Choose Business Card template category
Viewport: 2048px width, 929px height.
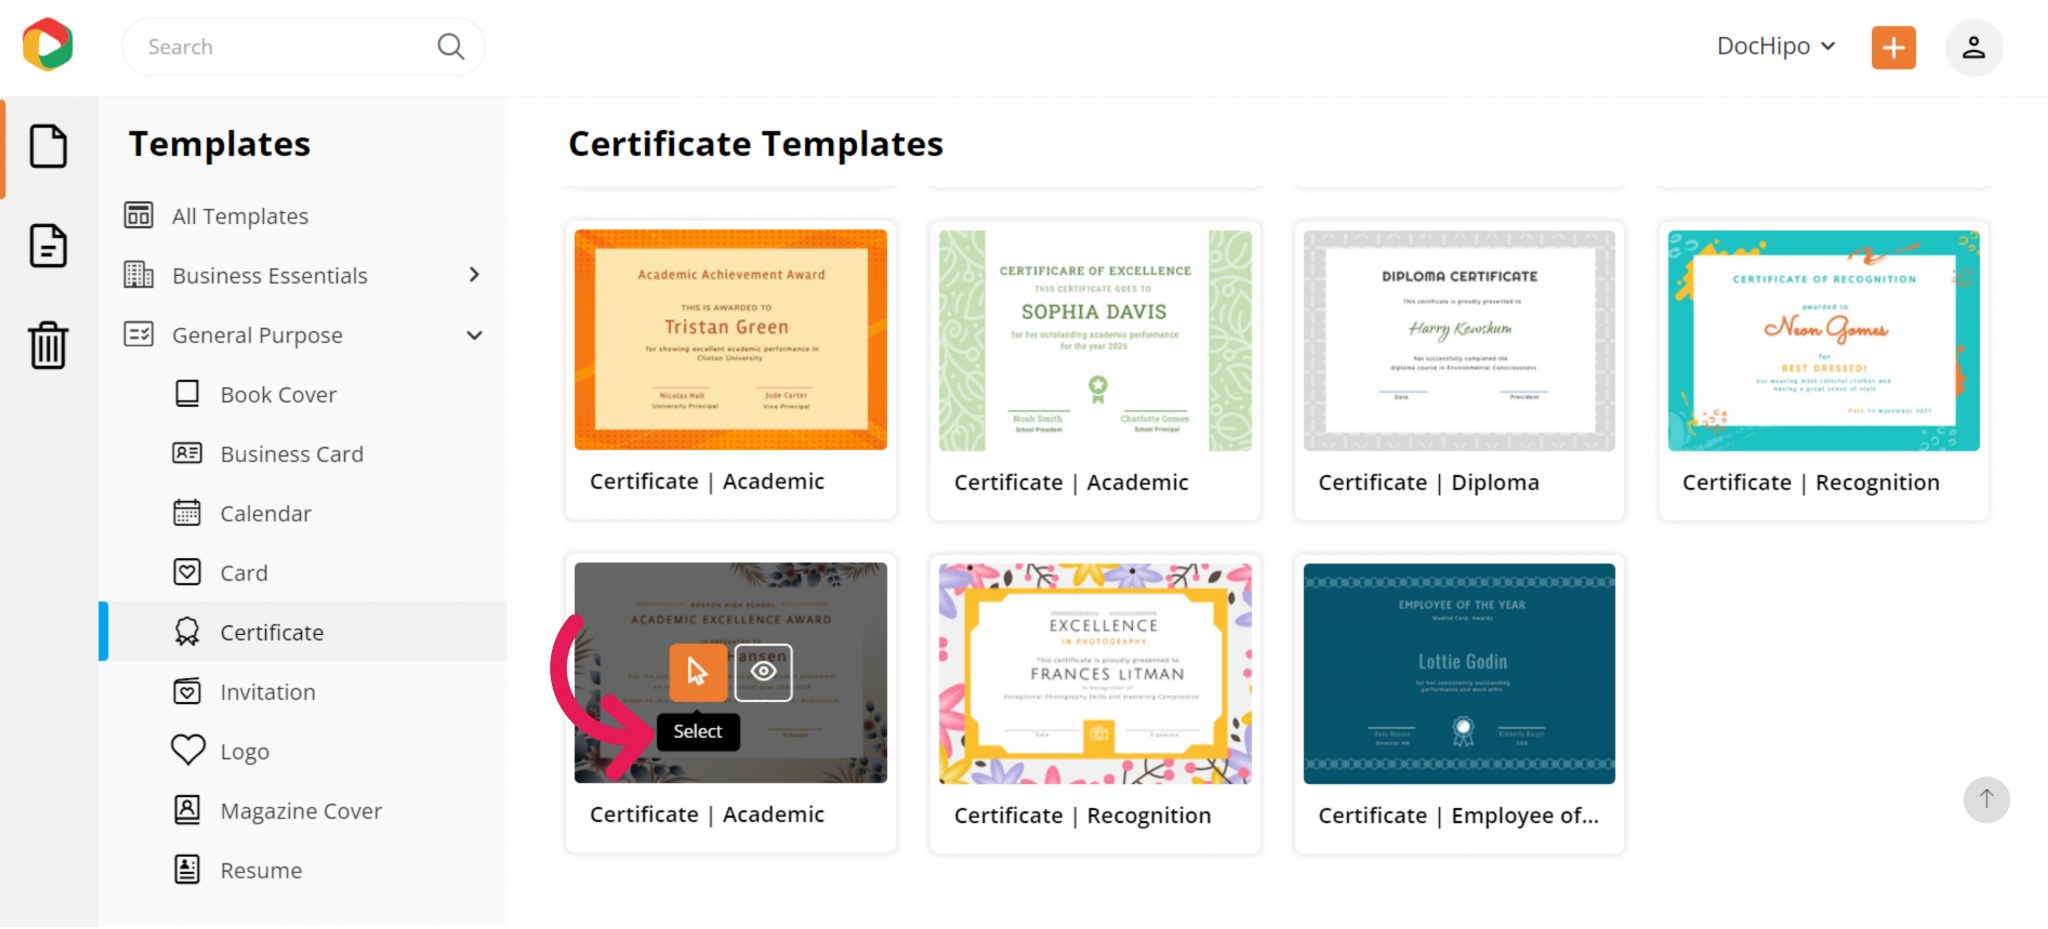(x=291, y=454)
